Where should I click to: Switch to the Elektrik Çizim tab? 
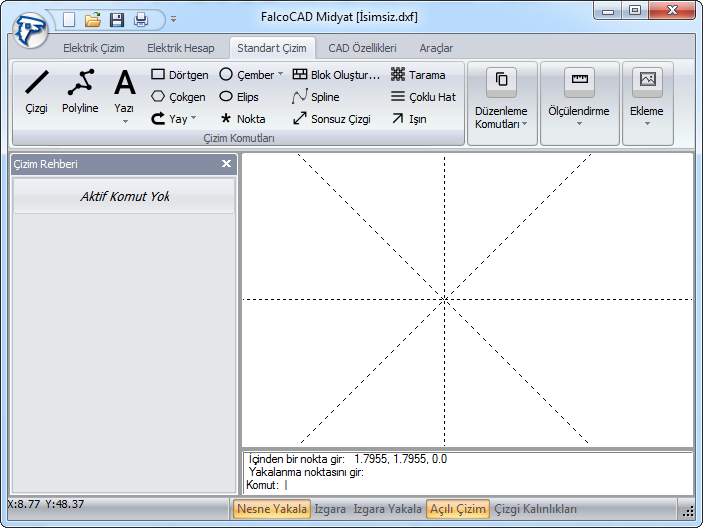pos(94,48)
